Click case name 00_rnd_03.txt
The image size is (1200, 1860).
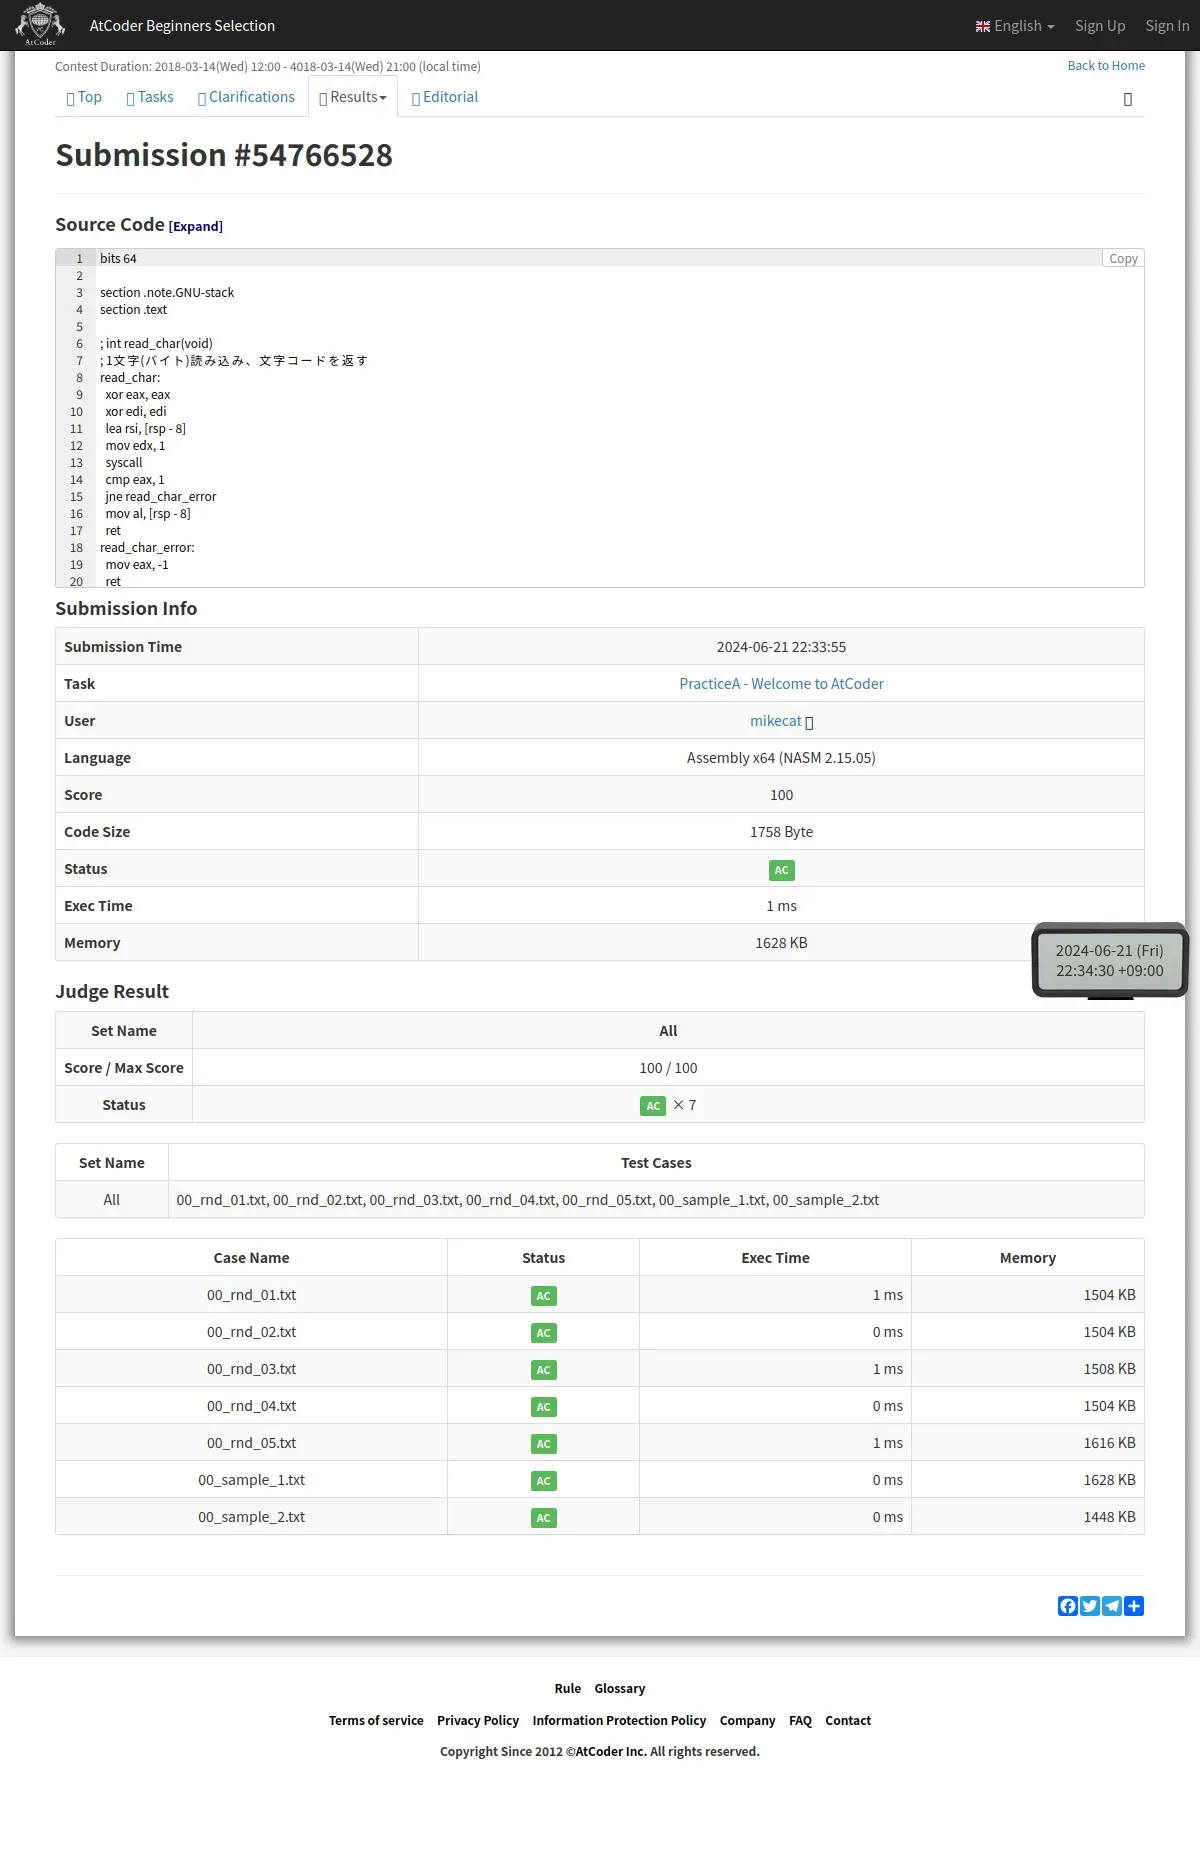251,1369
